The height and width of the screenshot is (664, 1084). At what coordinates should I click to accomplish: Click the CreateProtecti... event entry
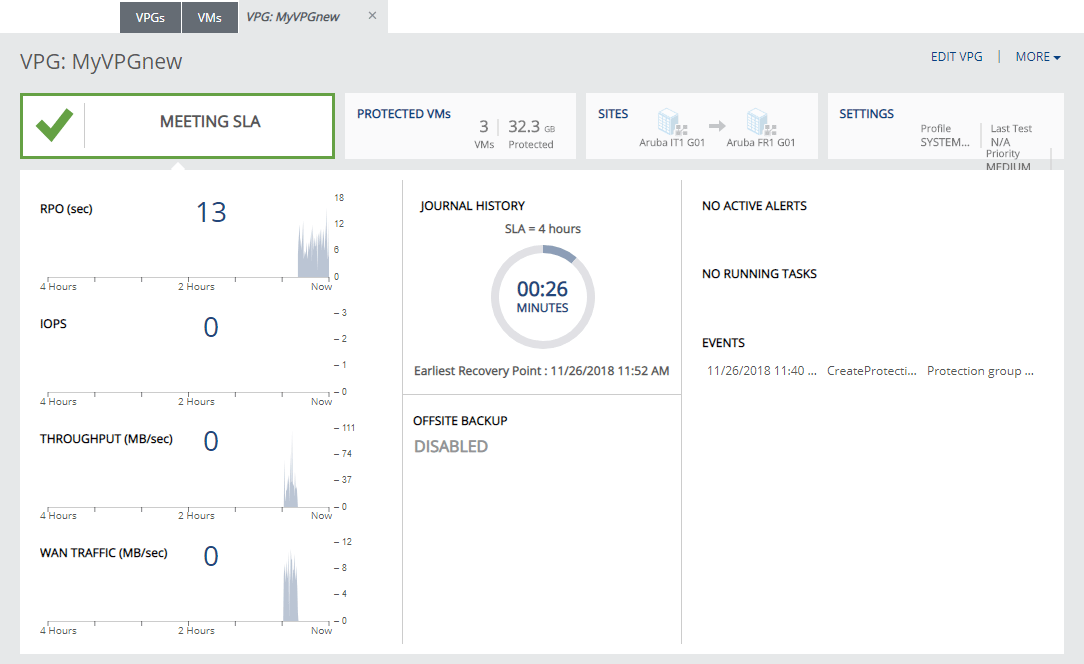coord(872,371)
